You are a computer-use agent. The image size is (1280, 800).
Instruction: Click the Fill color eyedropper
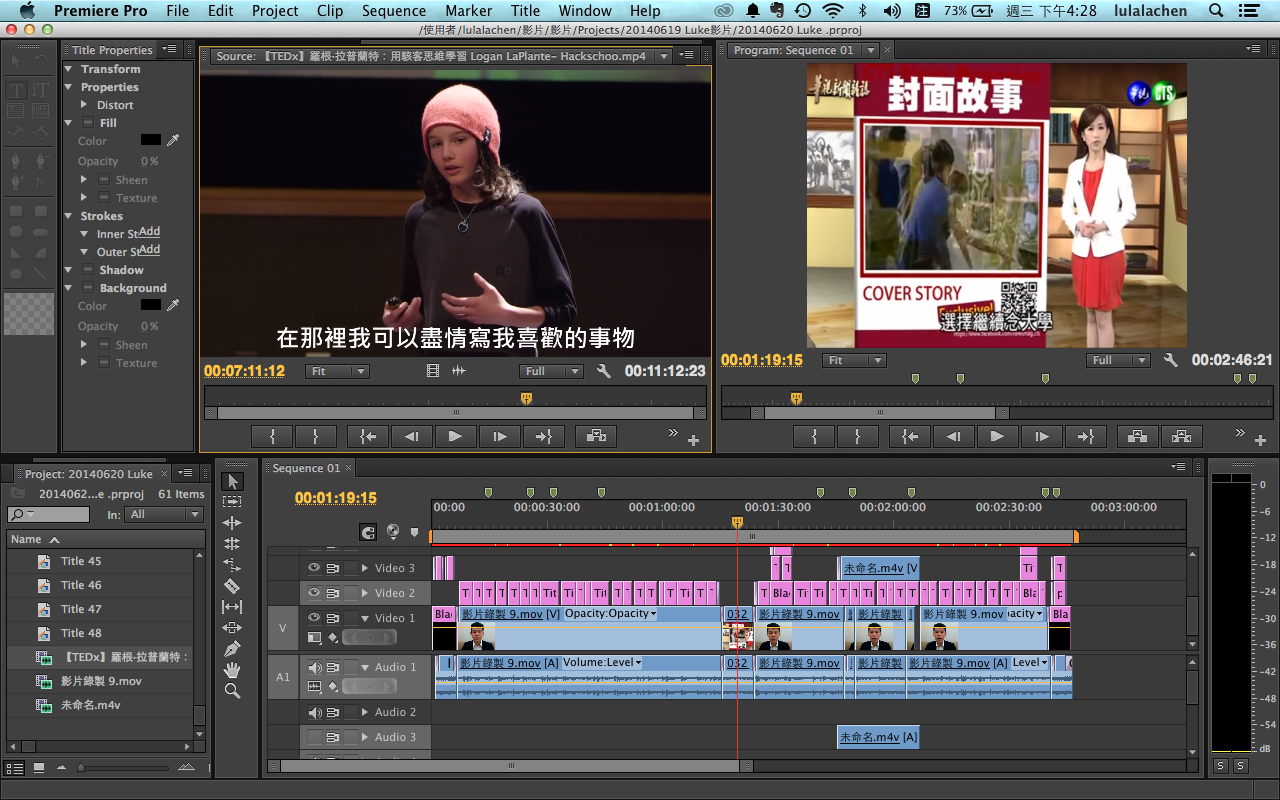[173, 141]
